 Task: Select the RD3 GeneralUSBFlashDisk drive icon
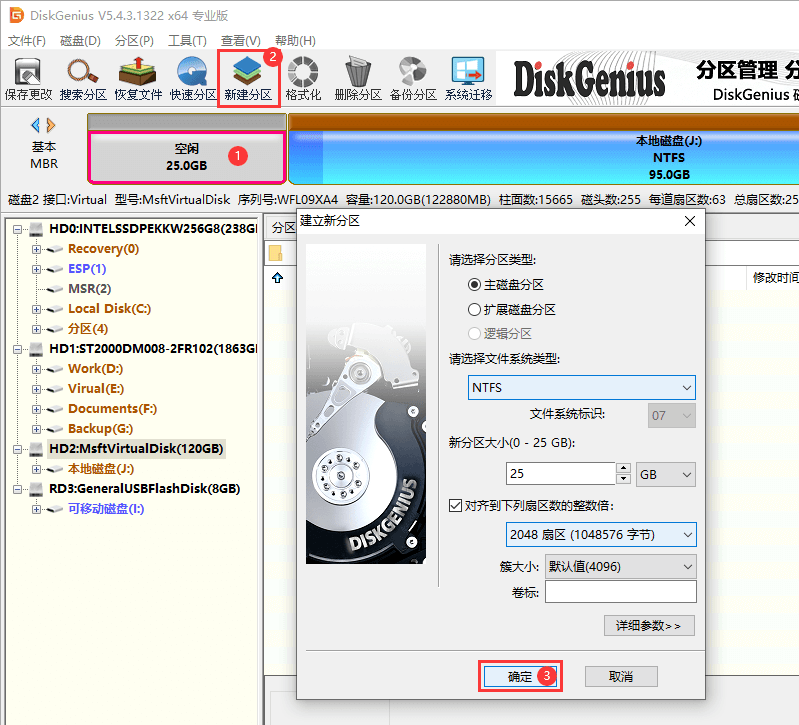(x=36, y=489)
